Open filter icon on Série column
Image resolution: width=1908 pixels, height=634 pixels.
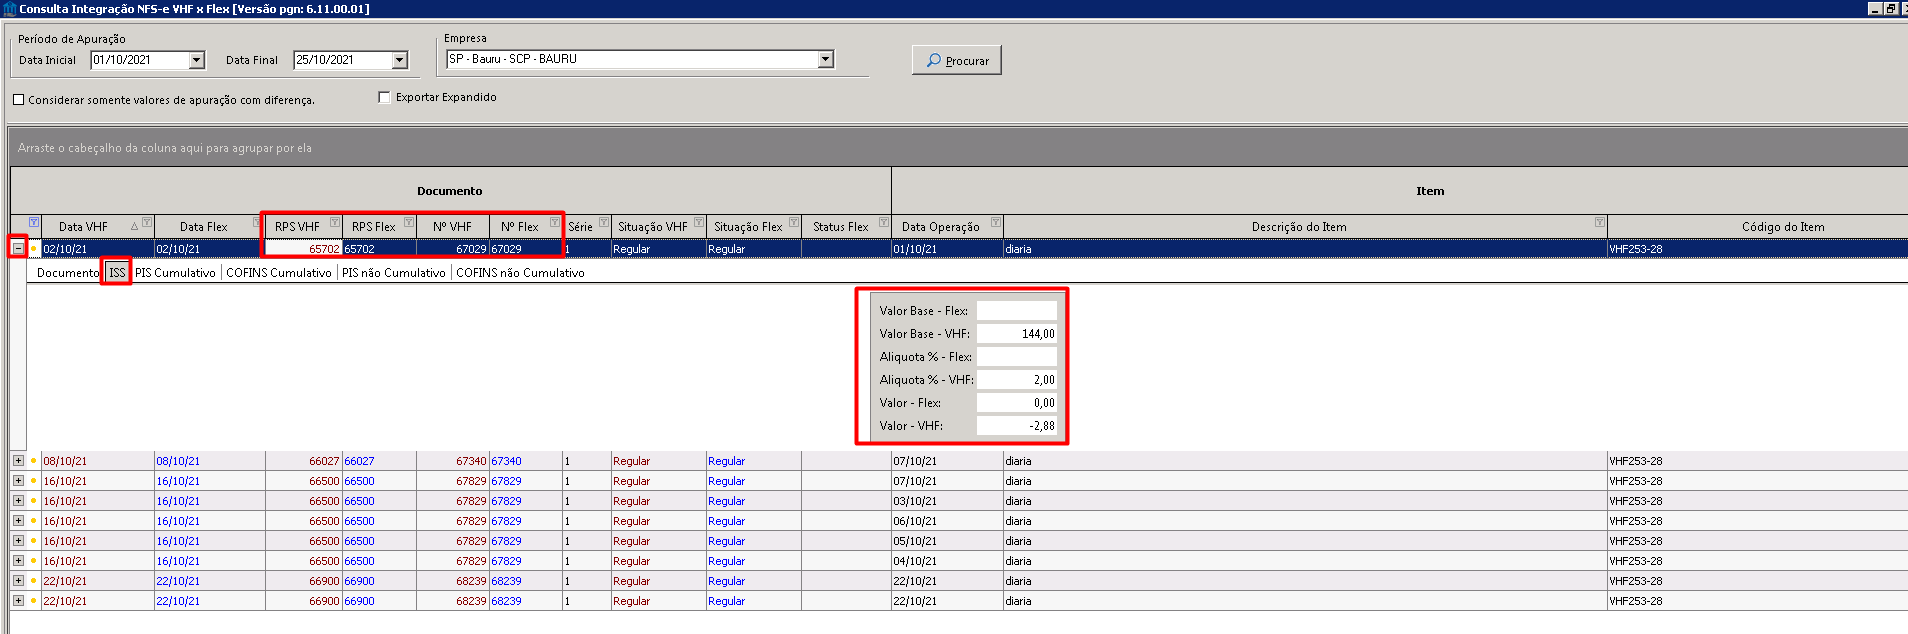pyautogui.click(x=604, y=222)
